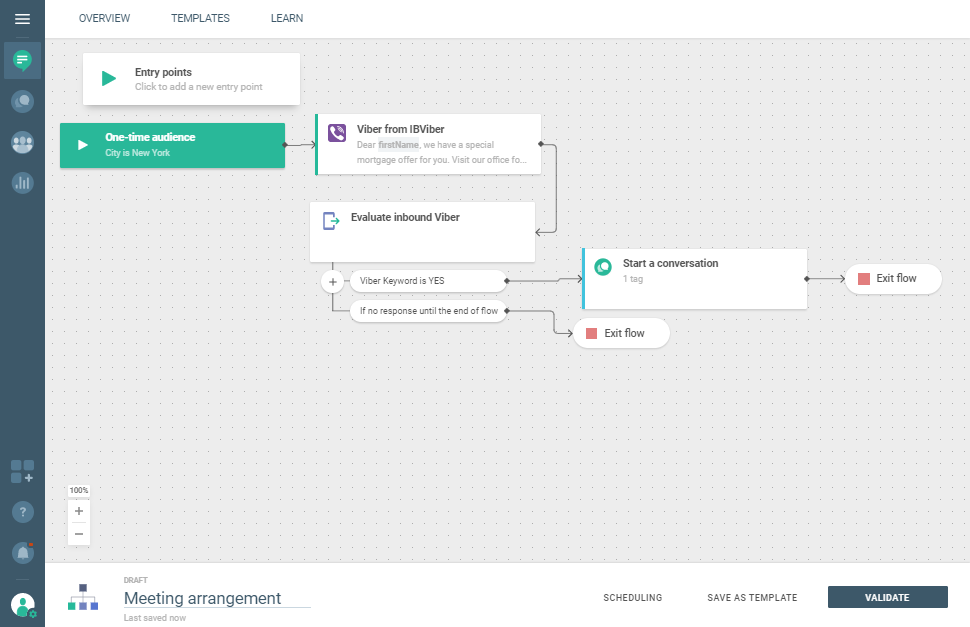Select the chat bubble icon in the sidebar
Viewport: 970px width, 627px height.
(22, 61)
